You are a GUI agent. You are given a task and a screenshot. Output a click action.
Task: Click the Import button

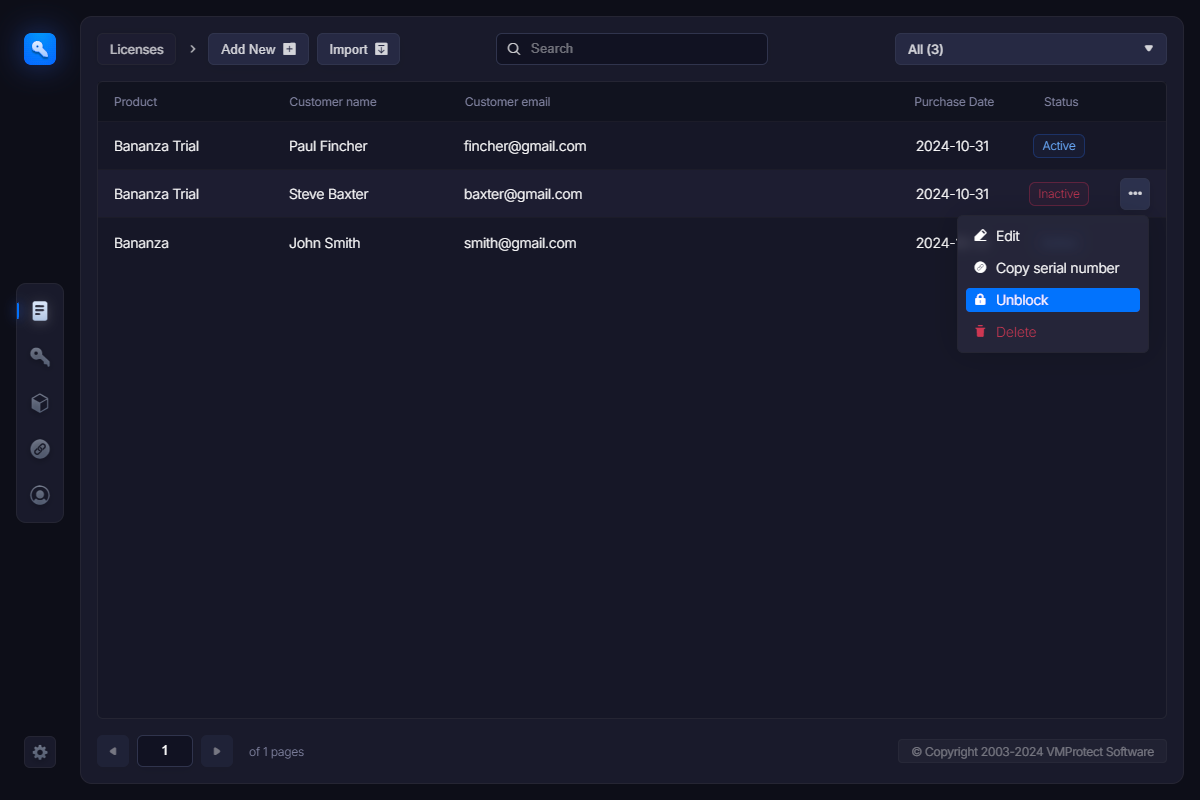[358, 49]
